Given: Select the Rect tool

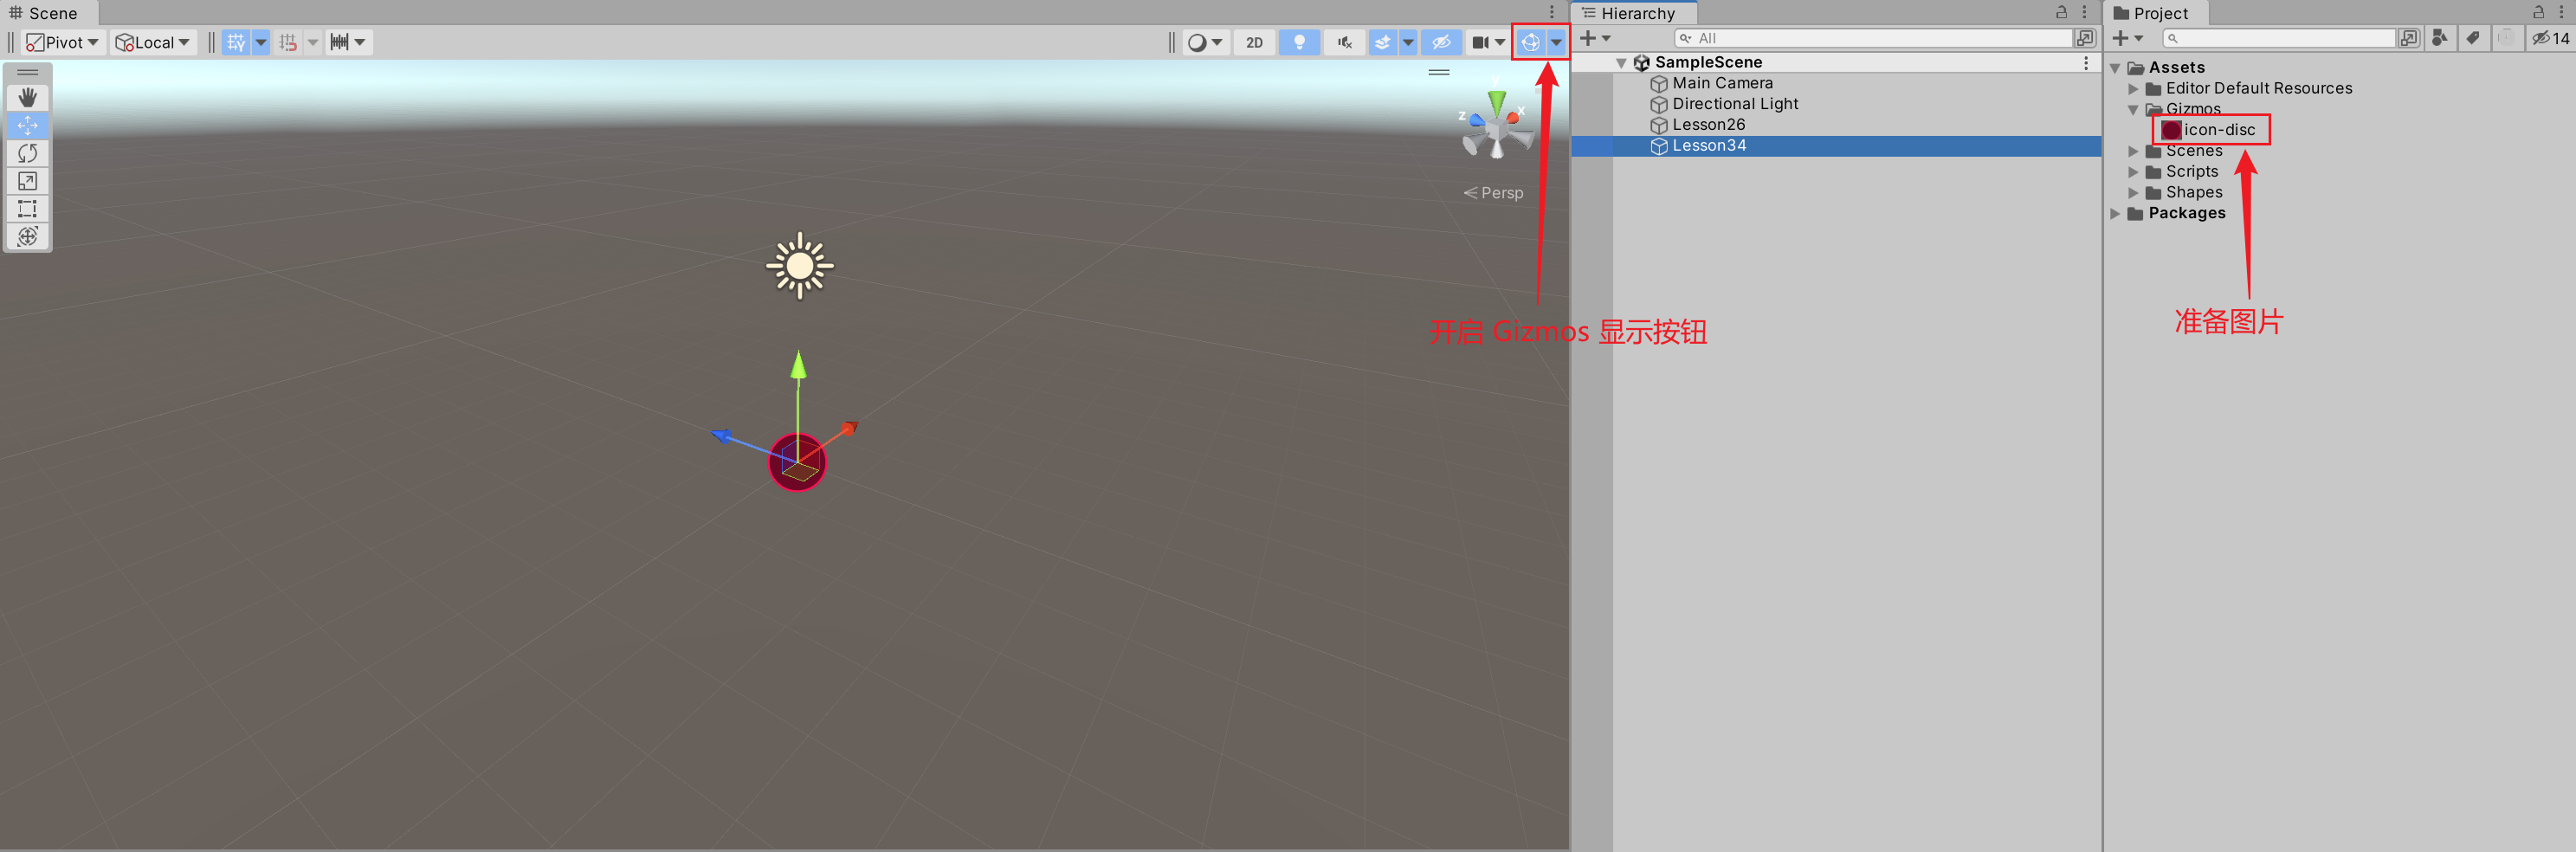Looking at the screenshot, I should (x=27, y=209).
